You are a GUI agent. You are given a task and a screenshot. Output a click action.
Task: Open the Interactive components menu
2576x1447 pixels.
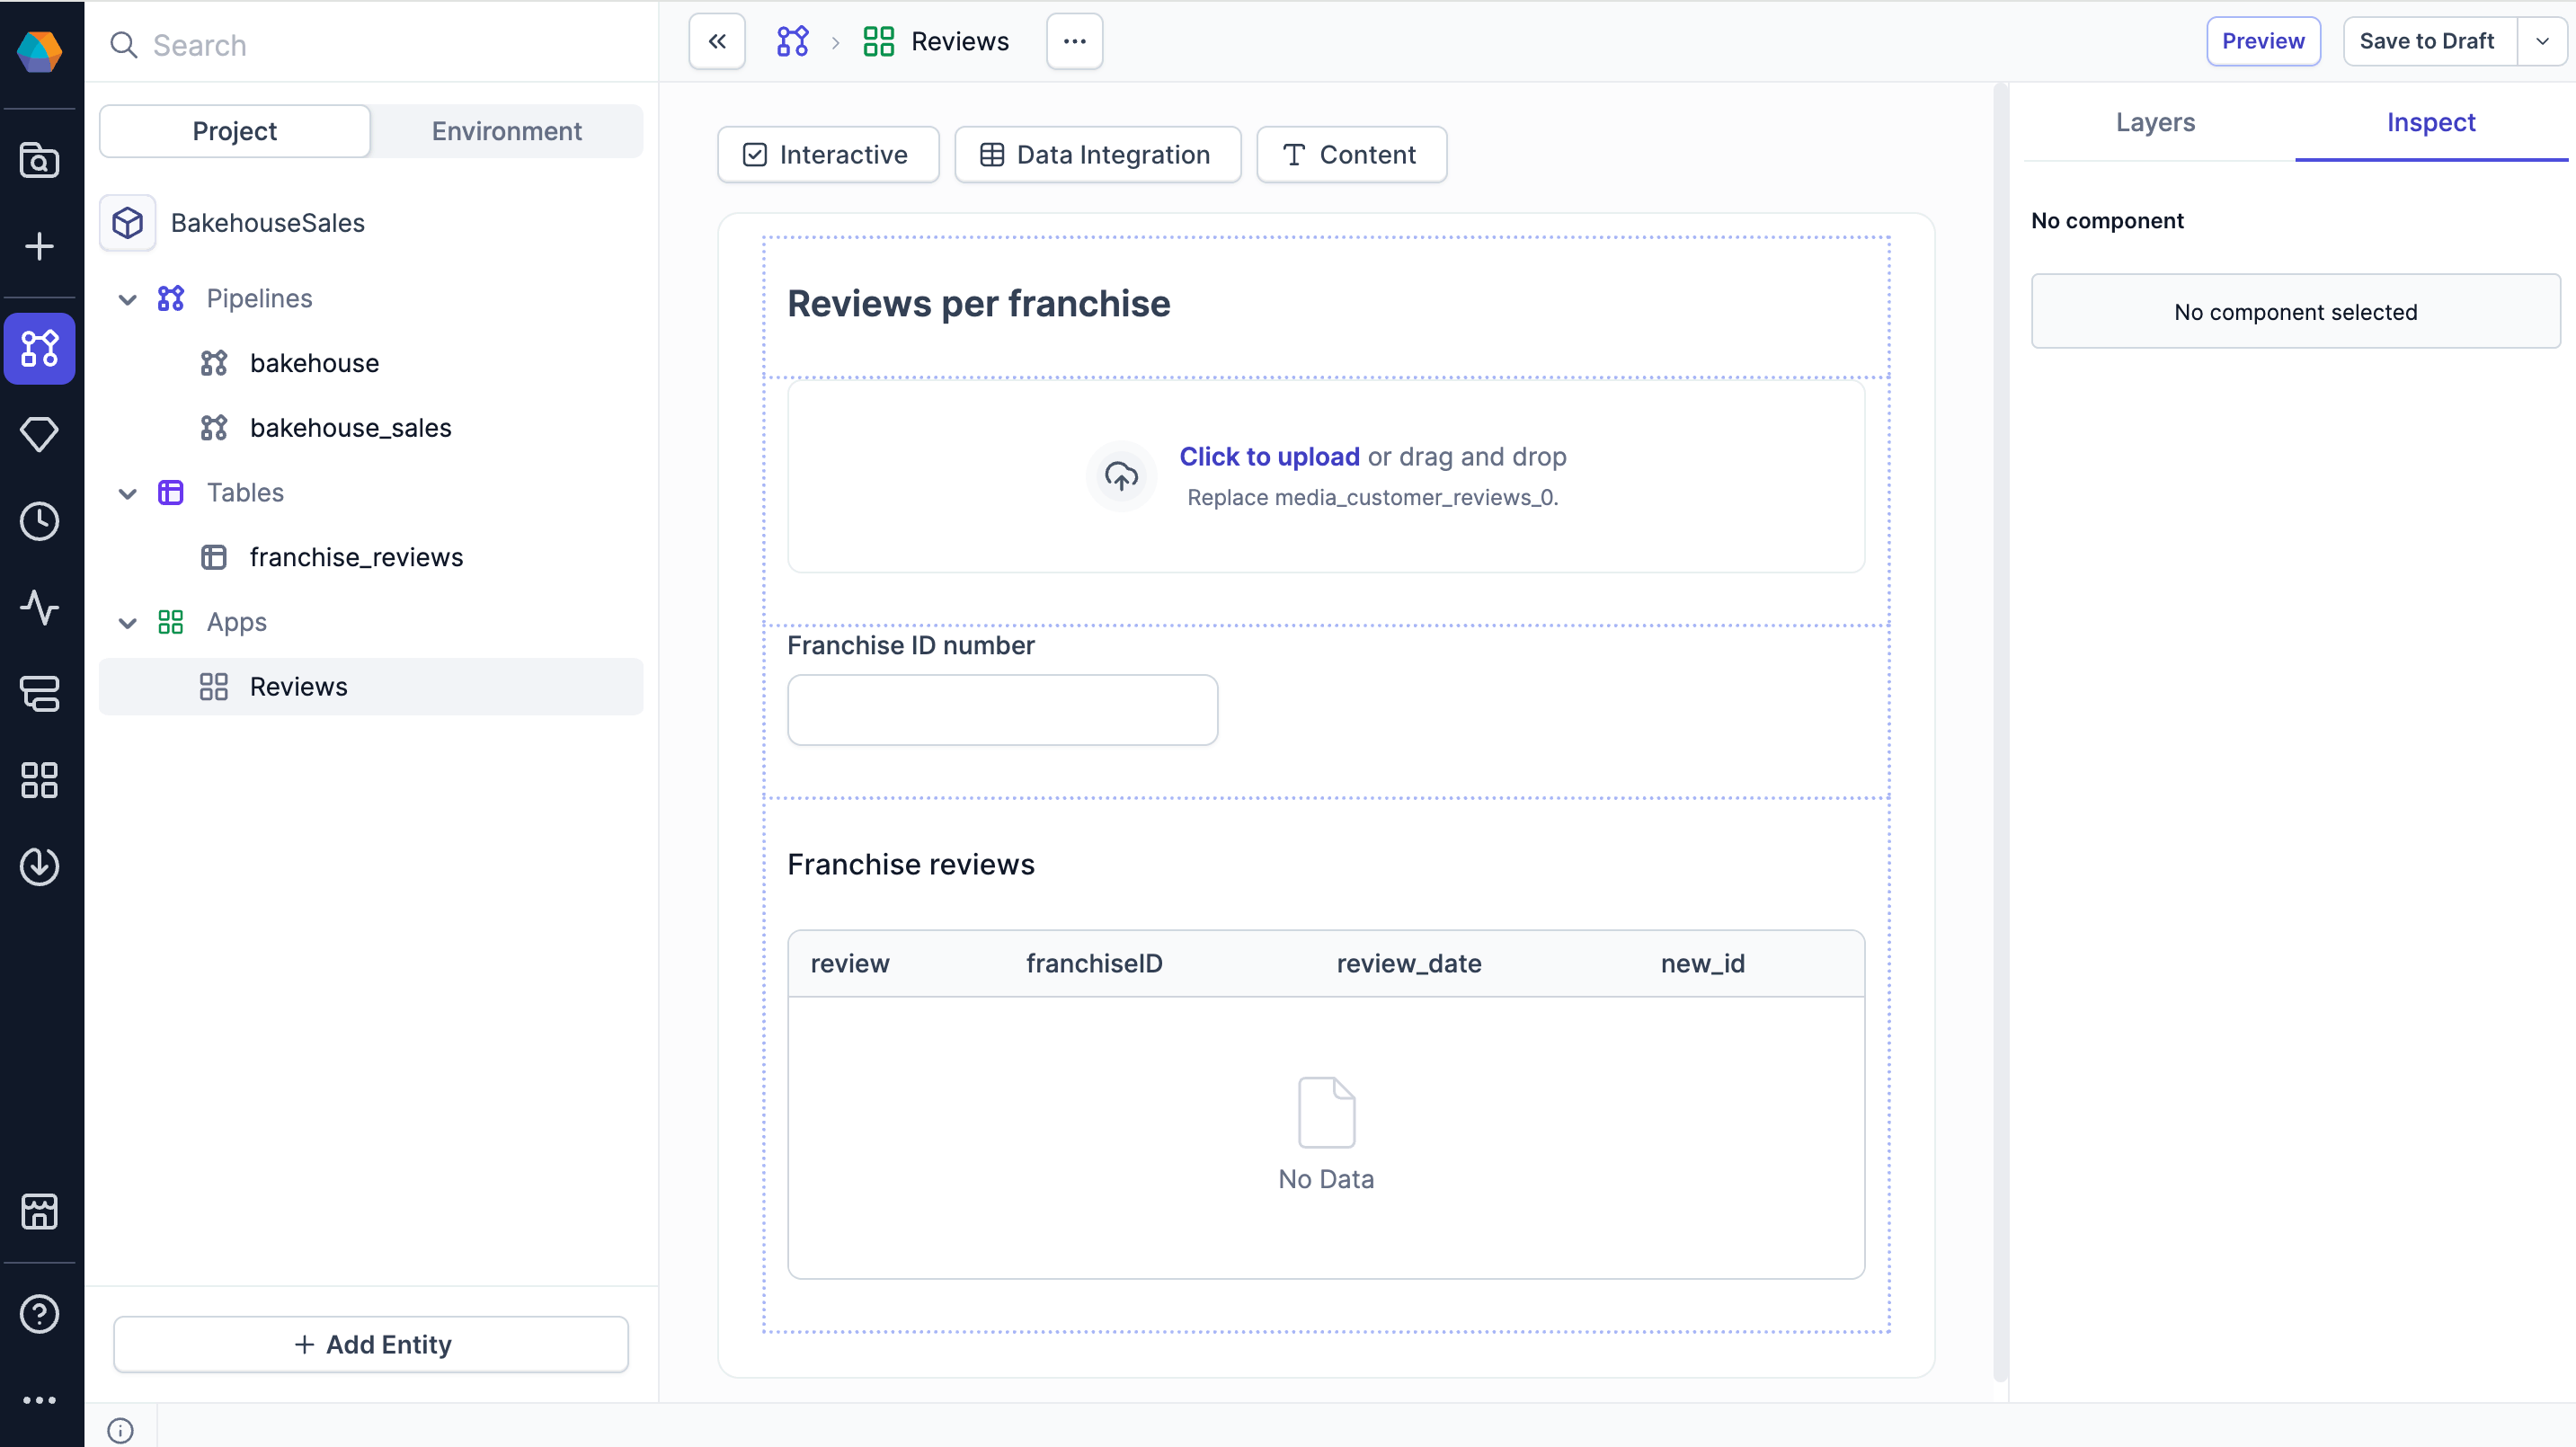tap(828, 155)
